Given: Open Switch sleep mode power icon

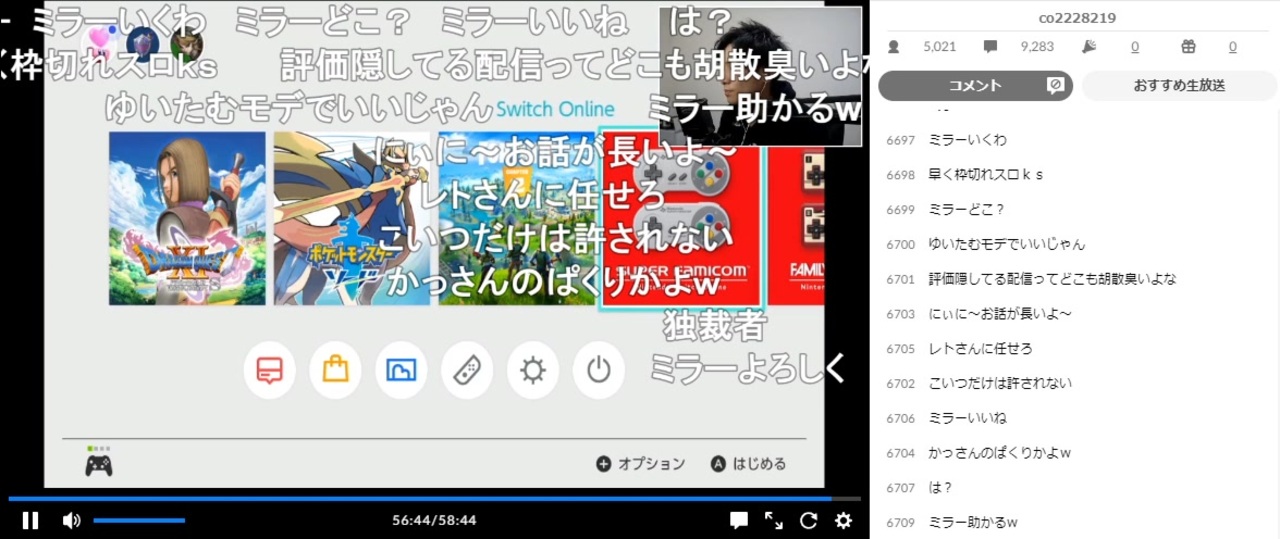Looking at the screenshot, I should 599,370.
